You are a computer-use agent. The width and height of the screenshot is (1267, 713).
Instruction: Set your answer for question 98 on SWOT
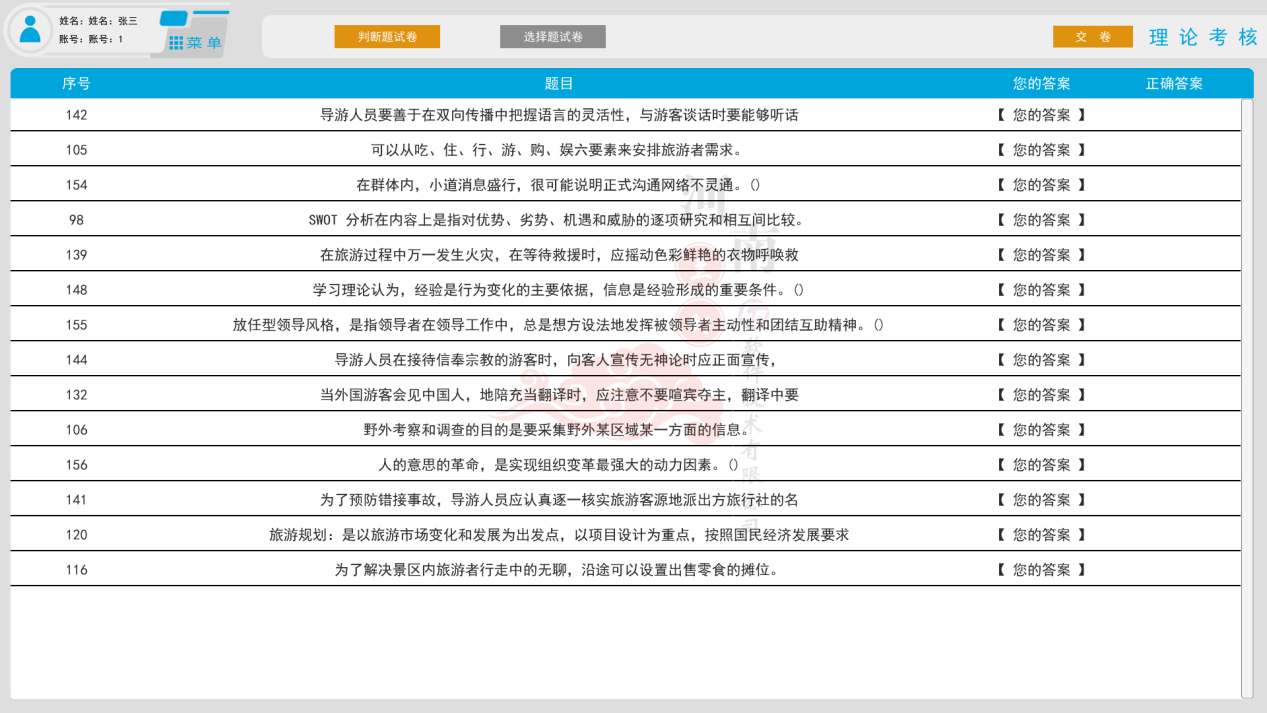[1041, 220]
